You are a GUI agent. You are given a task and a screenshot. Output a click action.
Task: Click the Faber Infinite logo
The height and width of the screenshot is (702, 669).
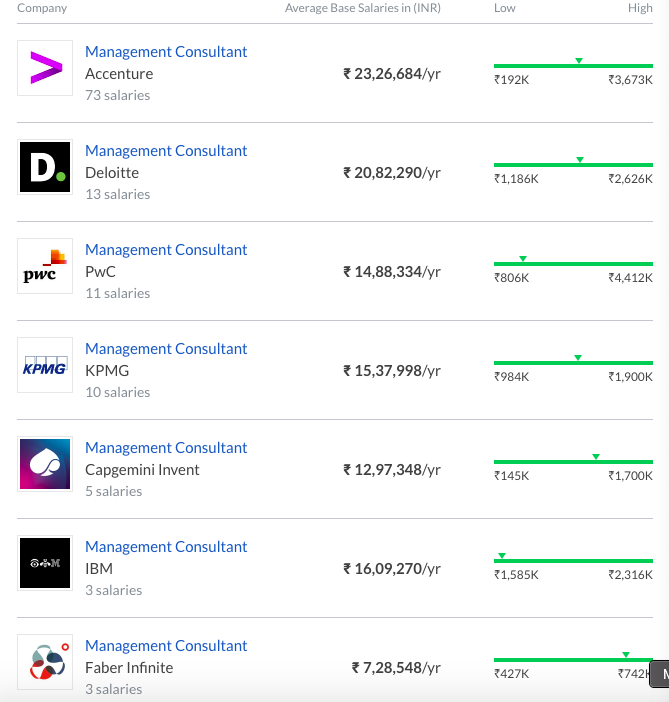tap(45, 662)
